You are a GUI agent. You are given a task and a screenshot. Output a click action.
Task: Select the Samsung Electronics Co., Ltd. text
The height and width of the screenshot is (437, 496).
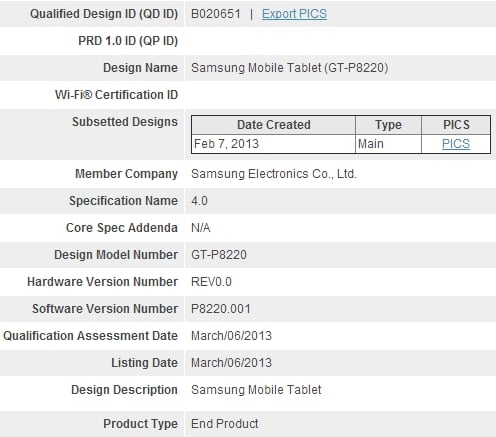(x=274, y=174)
